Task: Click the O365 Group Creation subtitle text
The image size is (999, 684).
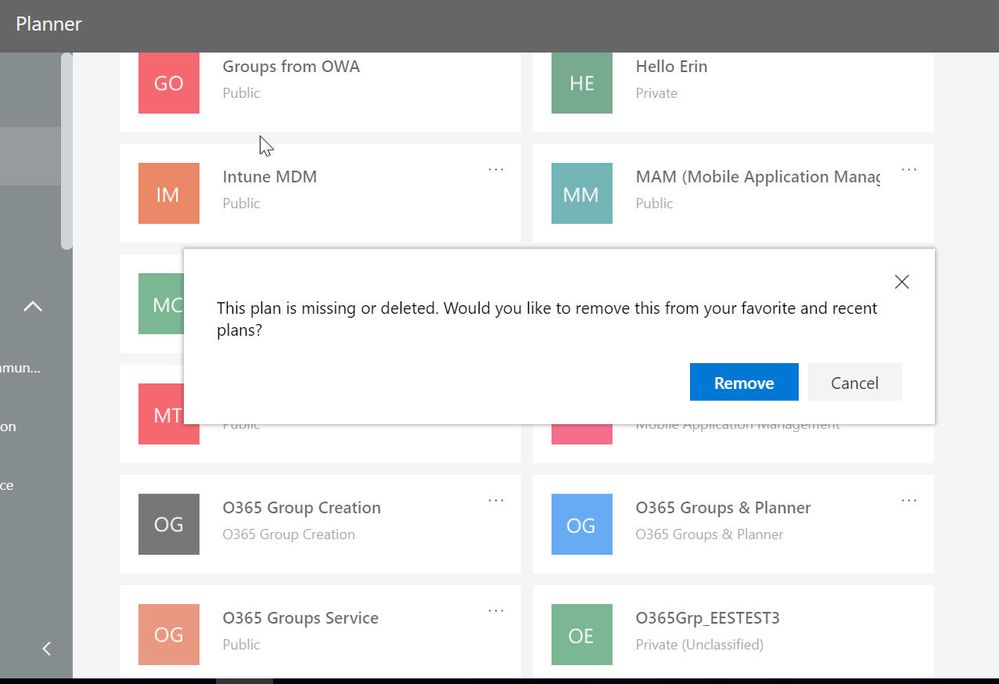Action: (x=289, y=534)
